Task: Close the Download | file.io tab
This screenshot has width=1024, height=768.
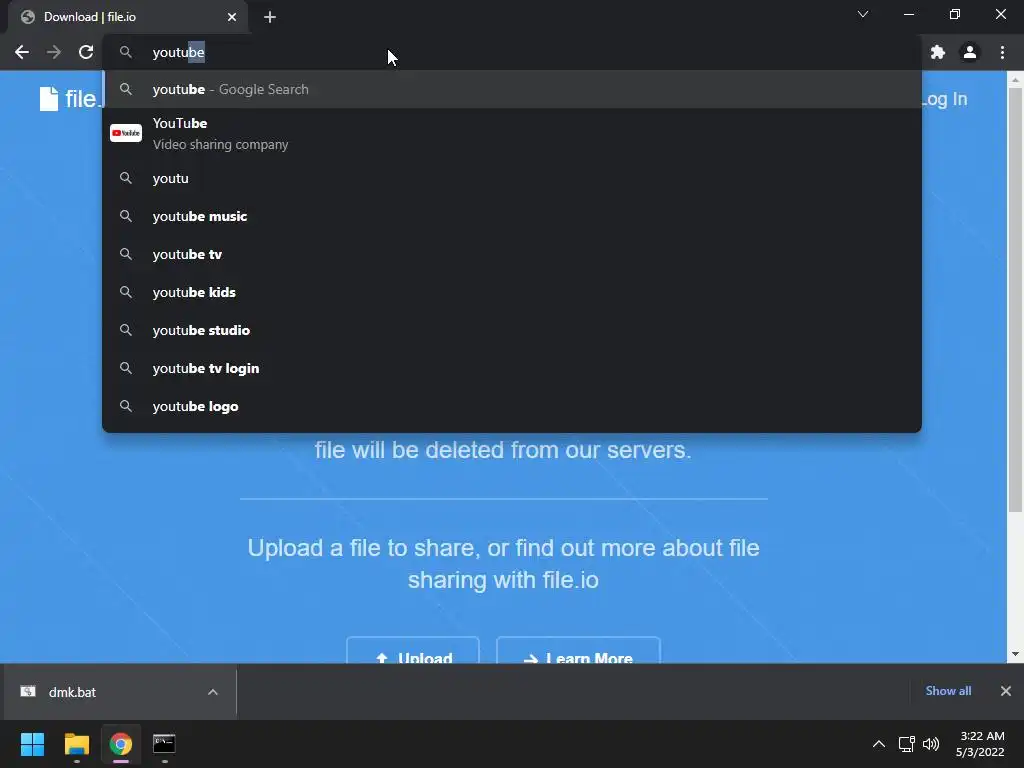Action: pos(232,17)
